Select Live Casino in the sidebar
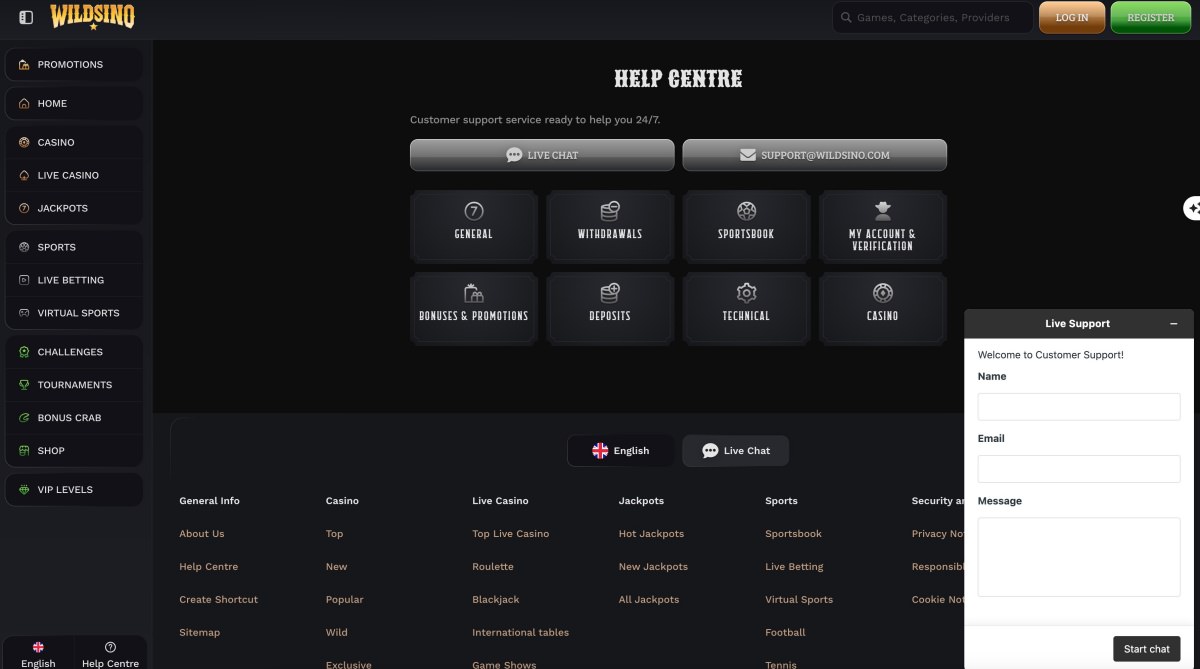Image resolution: width=1200 pixels, height=669 pixels. [x=74, y=176]
